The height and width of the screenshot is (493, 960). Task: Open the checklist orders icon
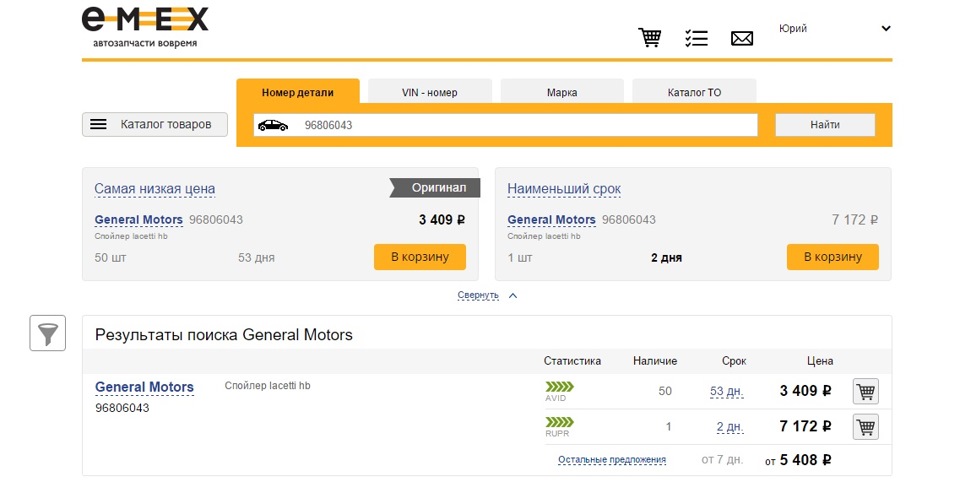(696, 38)
